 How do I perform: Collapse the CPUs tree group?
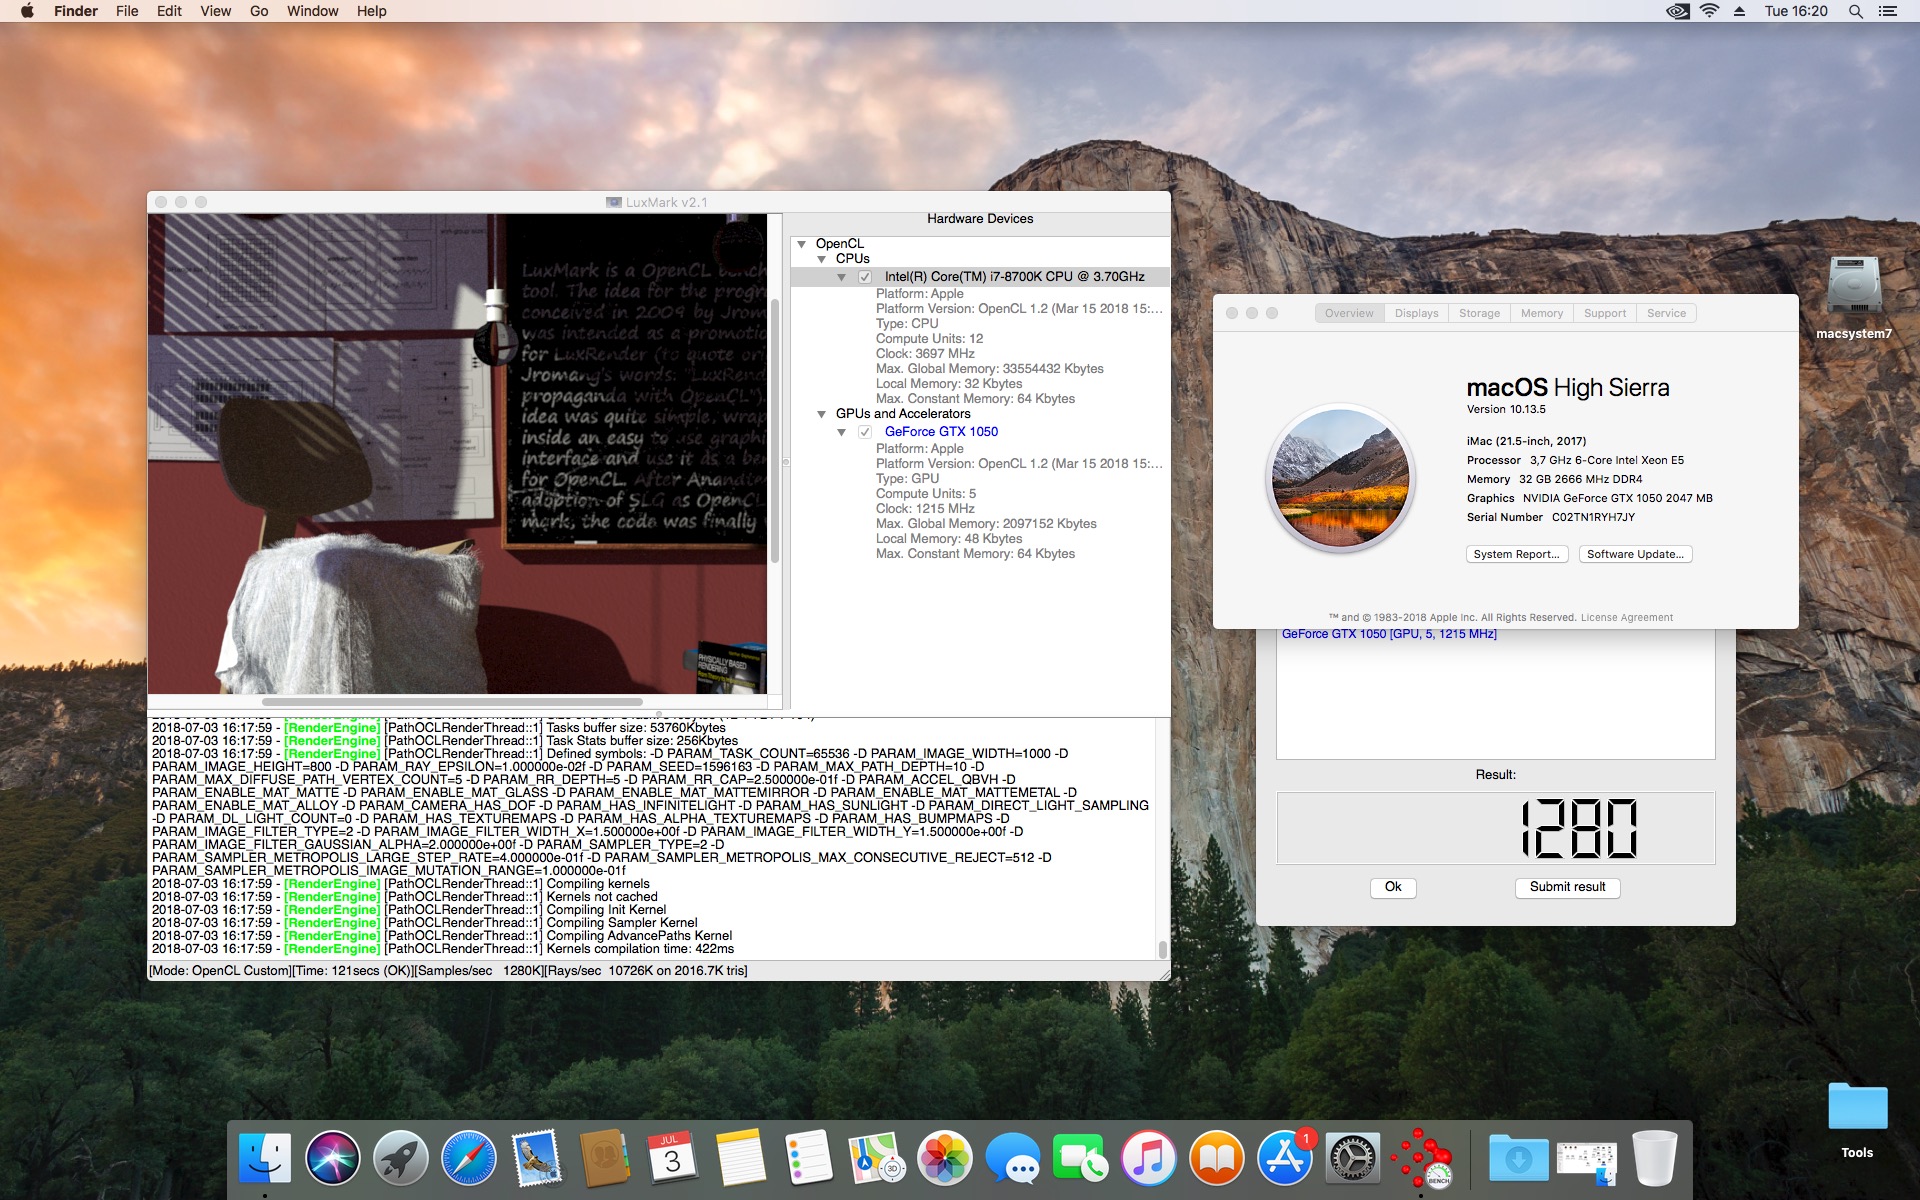point(821,259)
